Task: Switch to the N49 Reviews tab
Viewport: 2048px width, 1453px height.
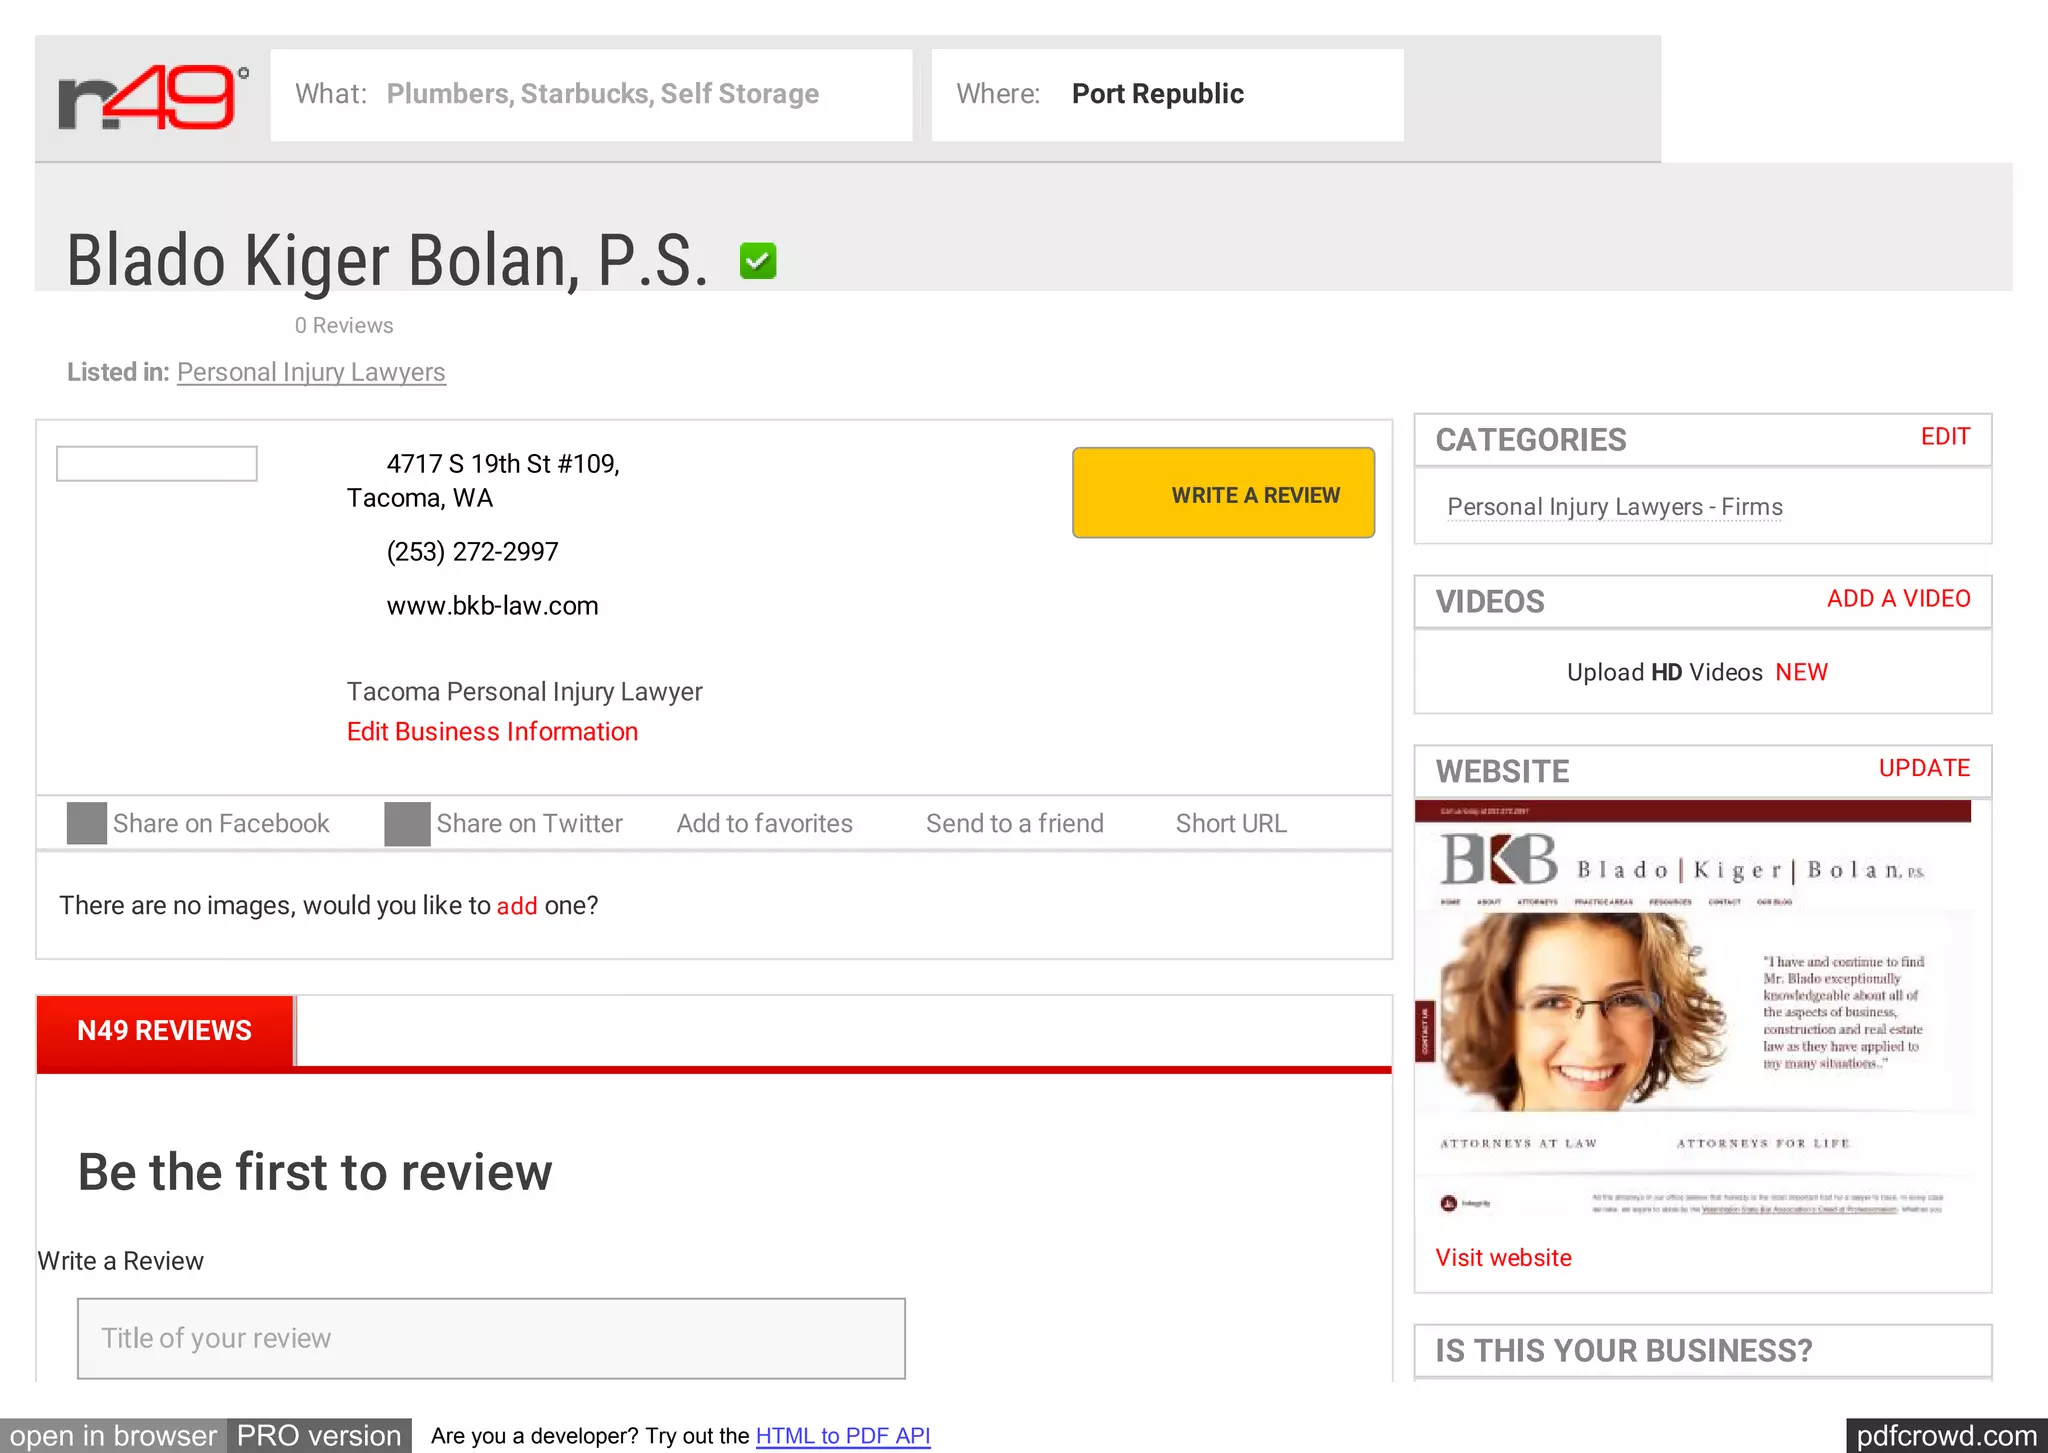Action: (165, 1031)
